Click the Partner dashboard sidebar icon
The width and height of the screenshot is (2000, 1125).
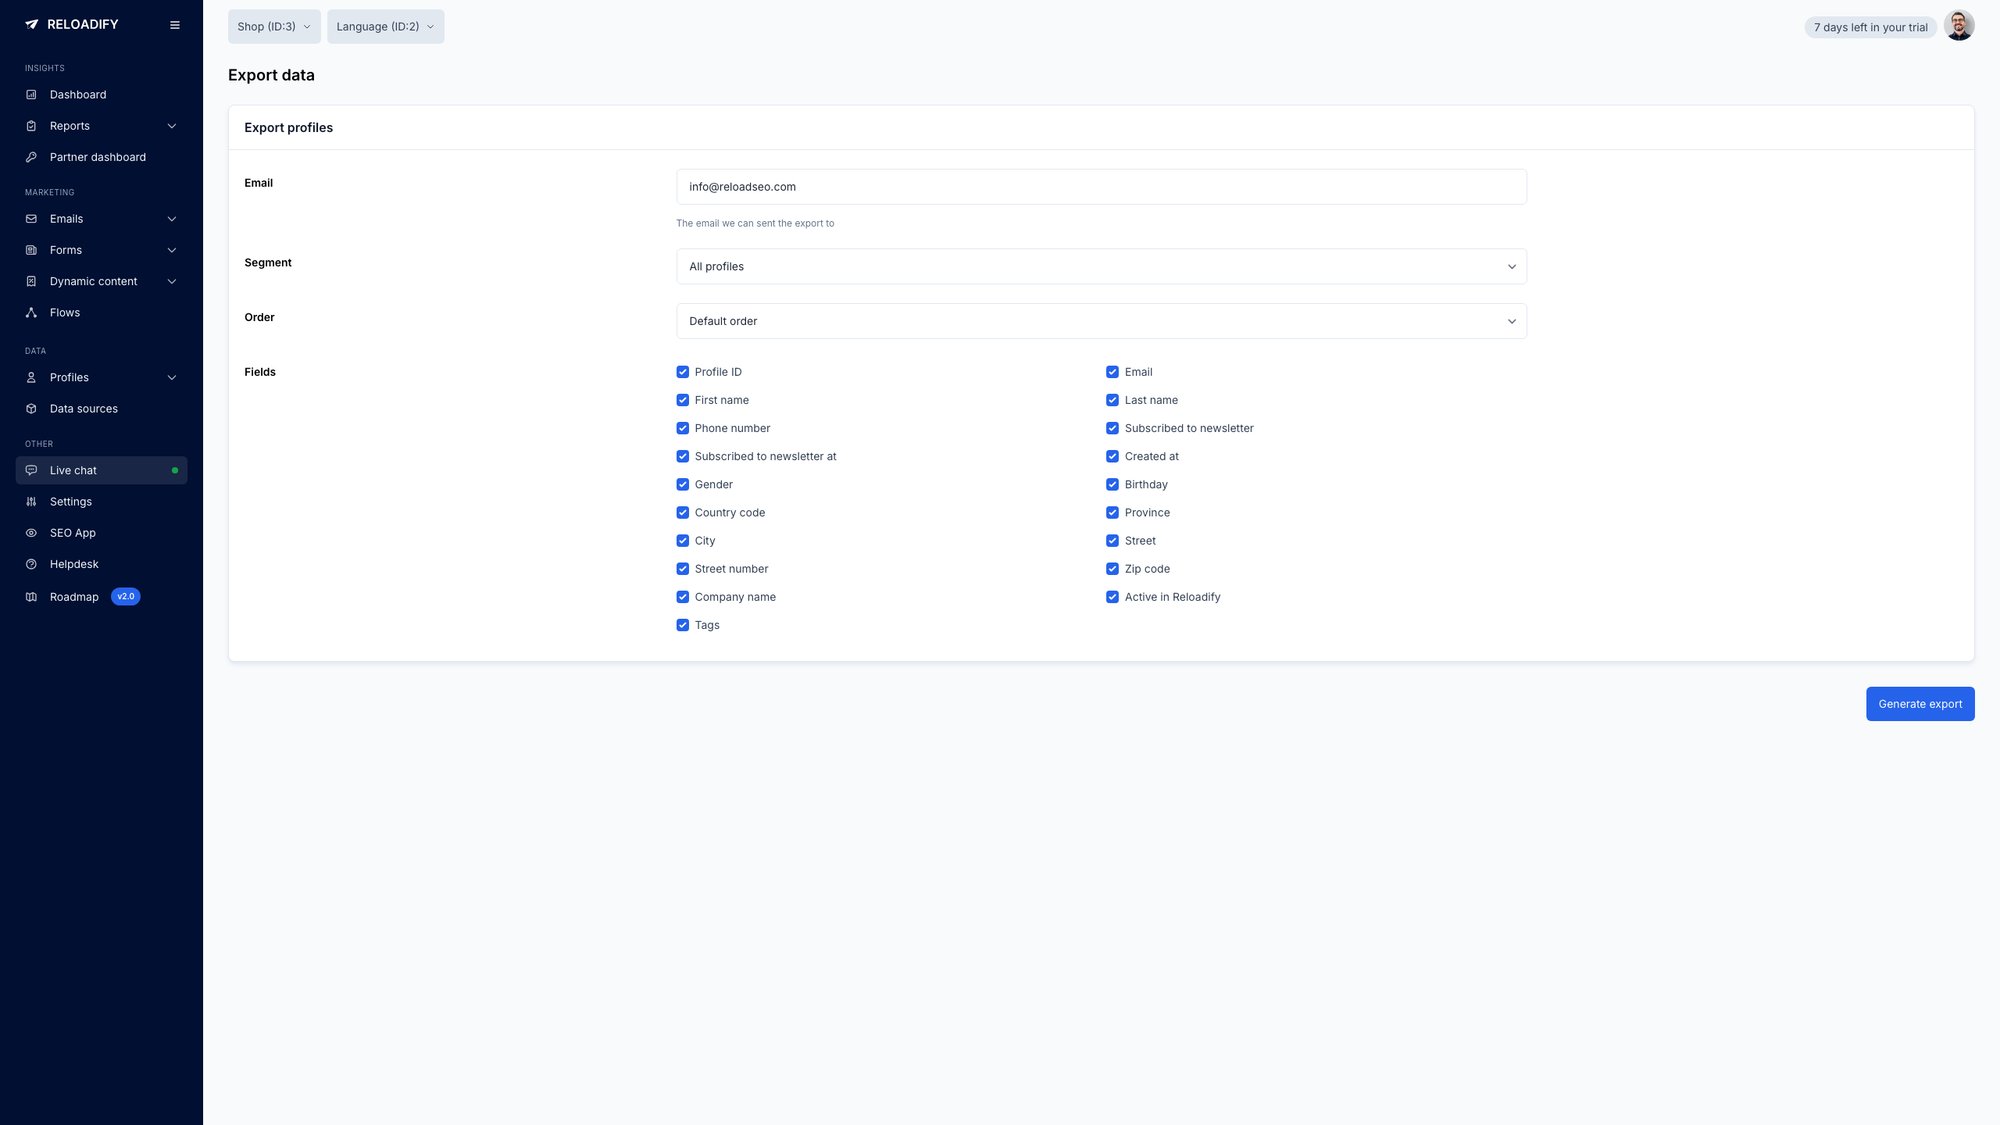pos(30,157)
